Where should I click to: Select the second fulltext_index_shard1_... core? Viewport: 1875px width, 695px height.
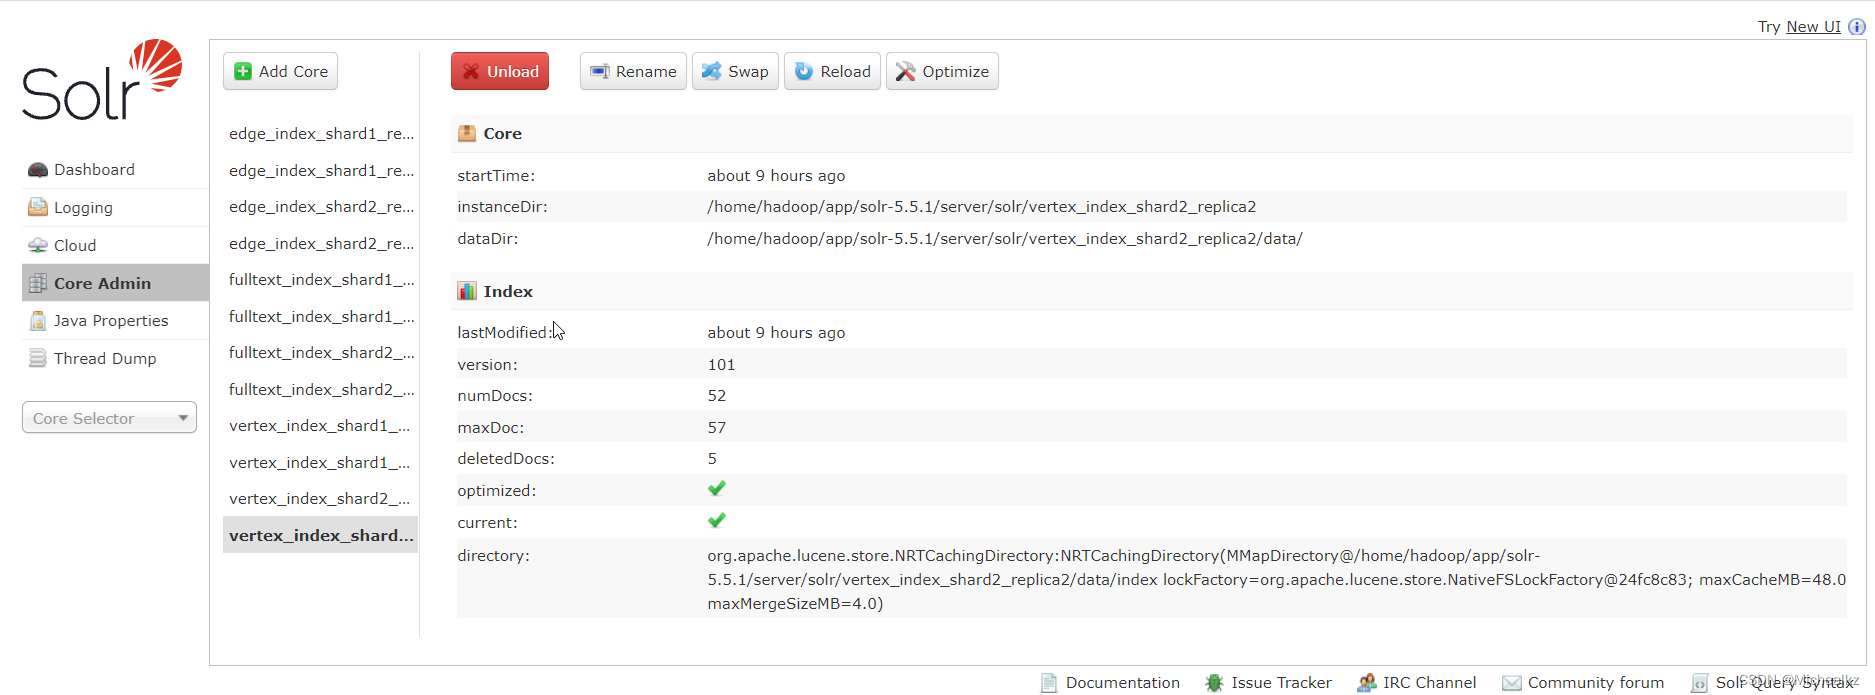coord(321,317)
